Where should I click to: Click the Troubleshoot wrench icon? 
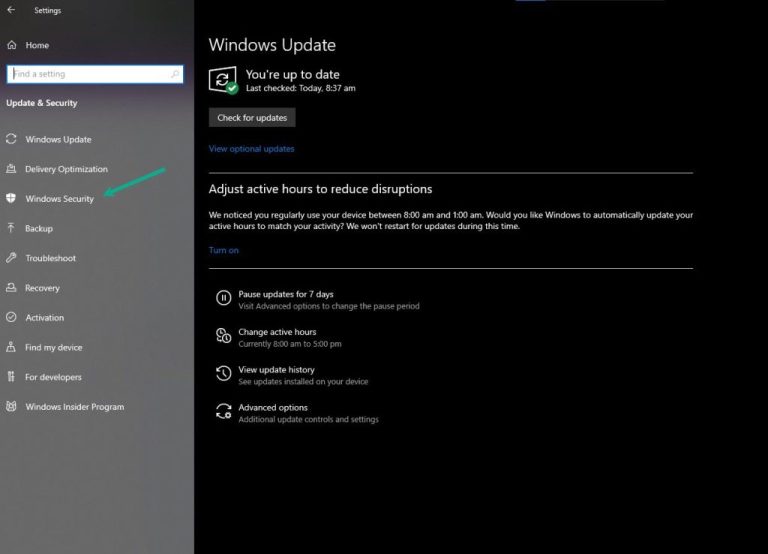coord(11,258)
